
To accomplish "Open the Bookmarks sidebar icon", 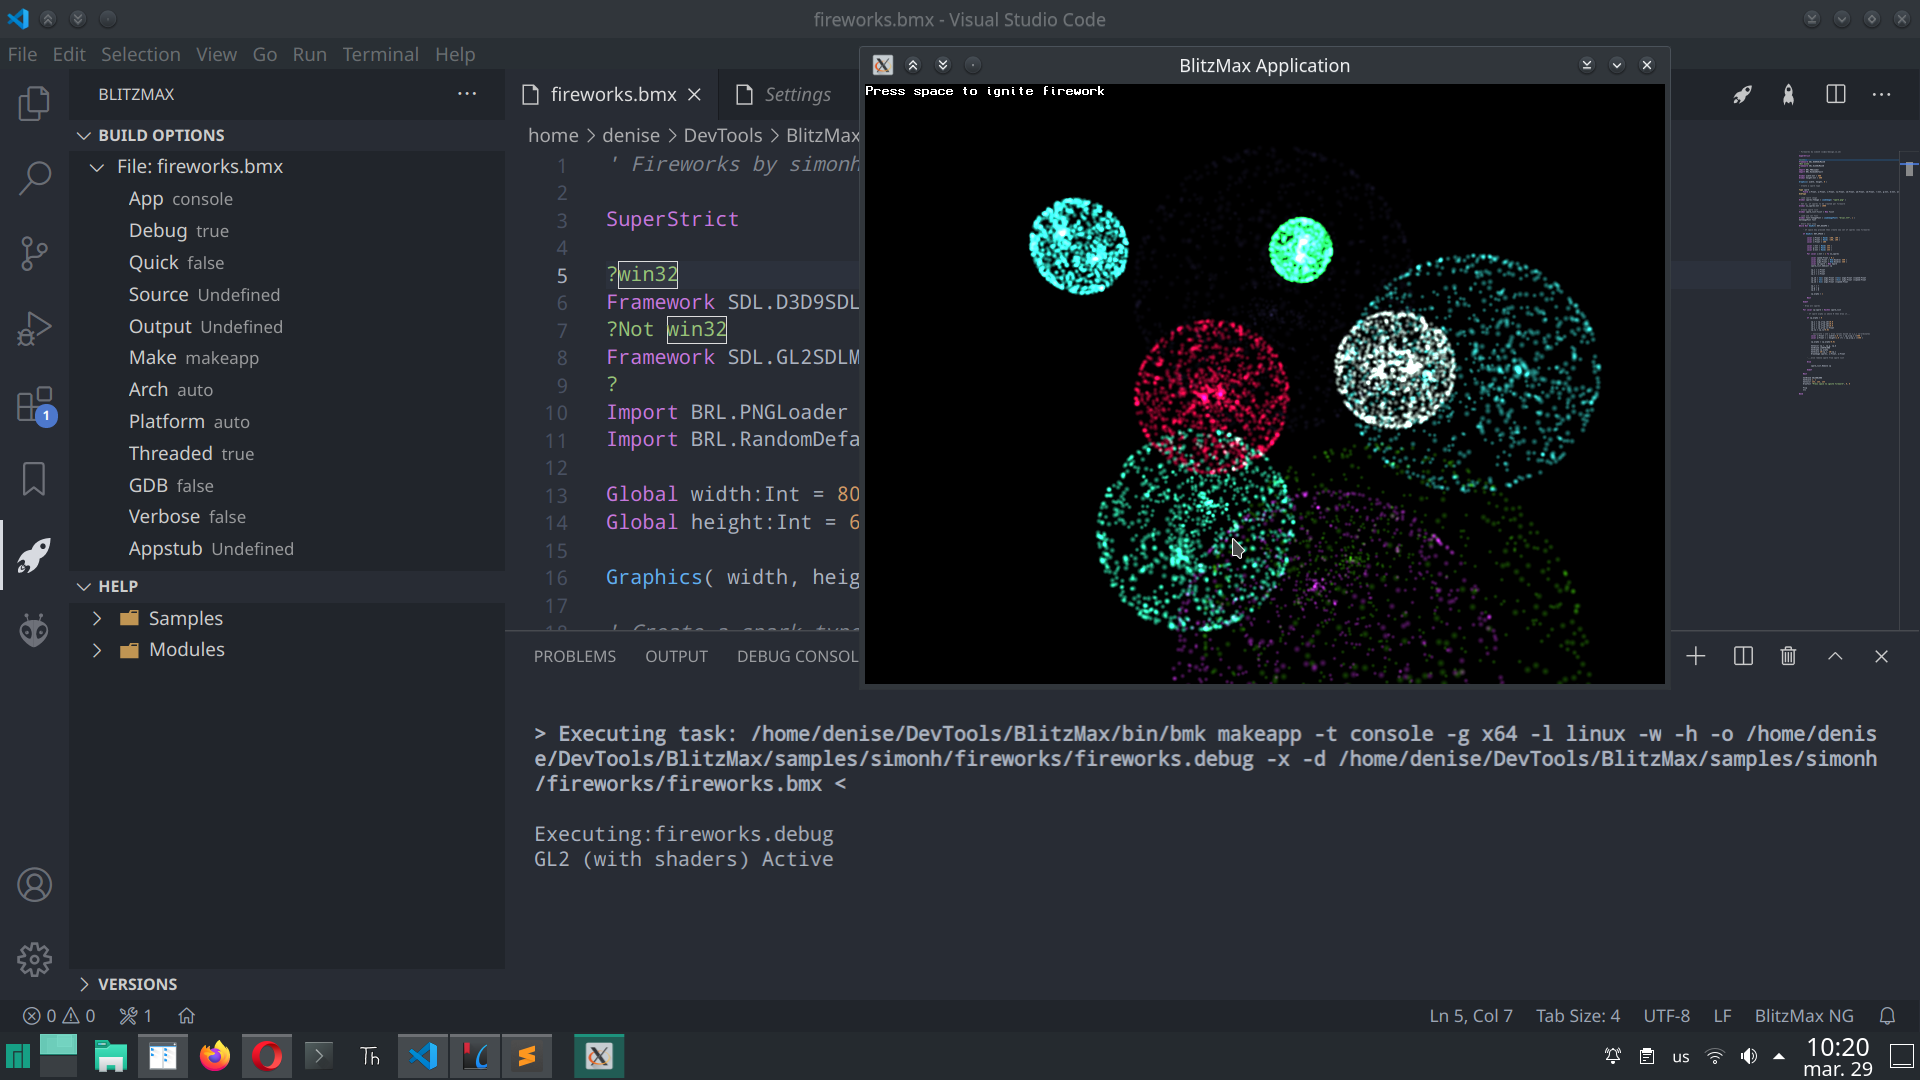I will coord(34,478).
